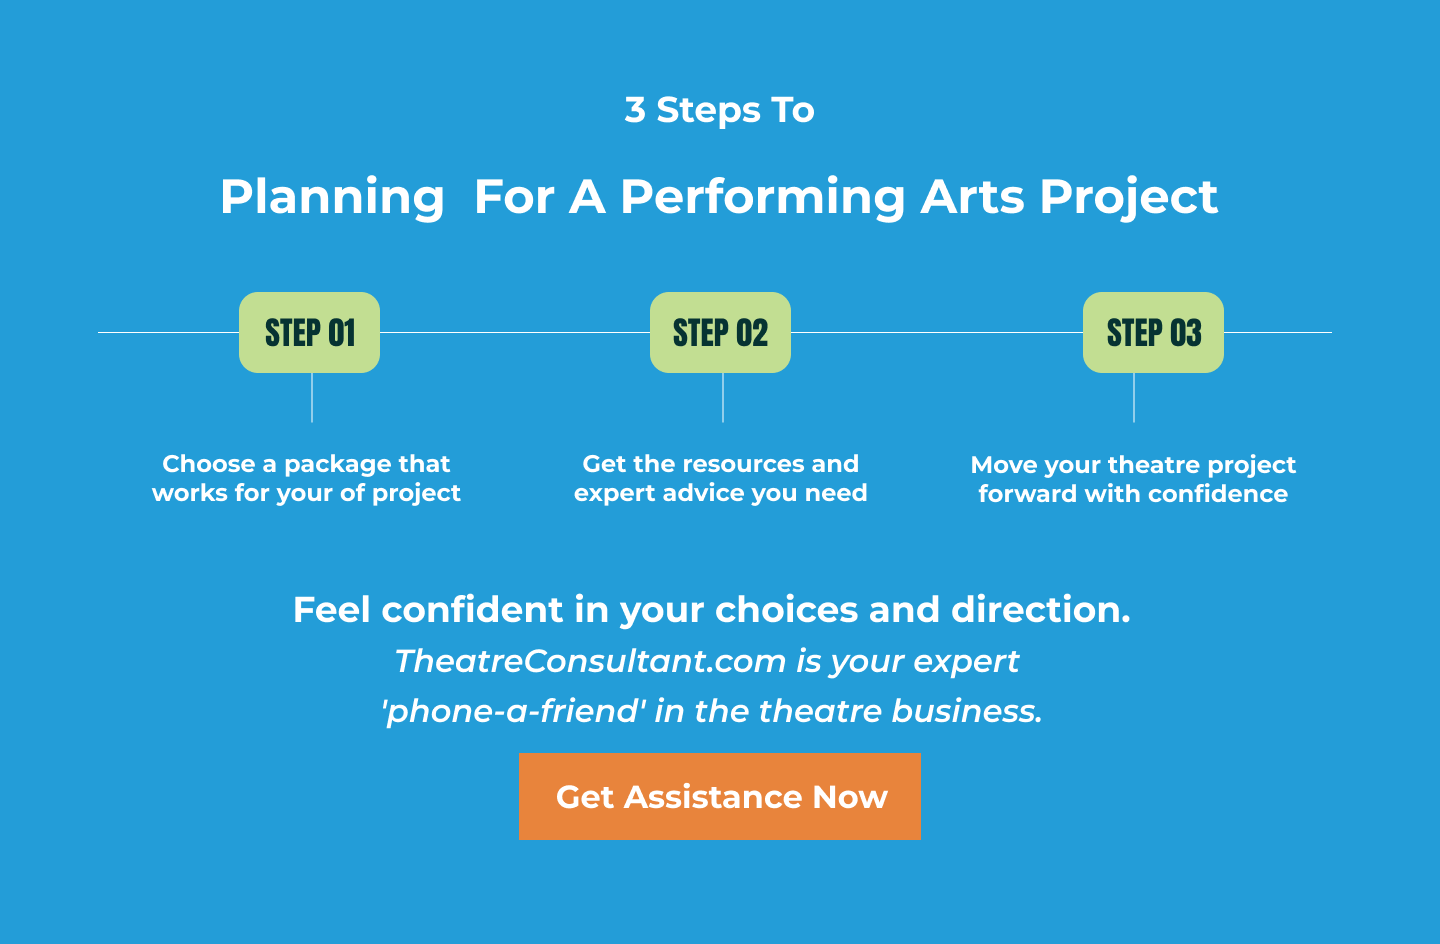
Task: Click 'Choose a package that works' description
Action: (x=306, y=478)
